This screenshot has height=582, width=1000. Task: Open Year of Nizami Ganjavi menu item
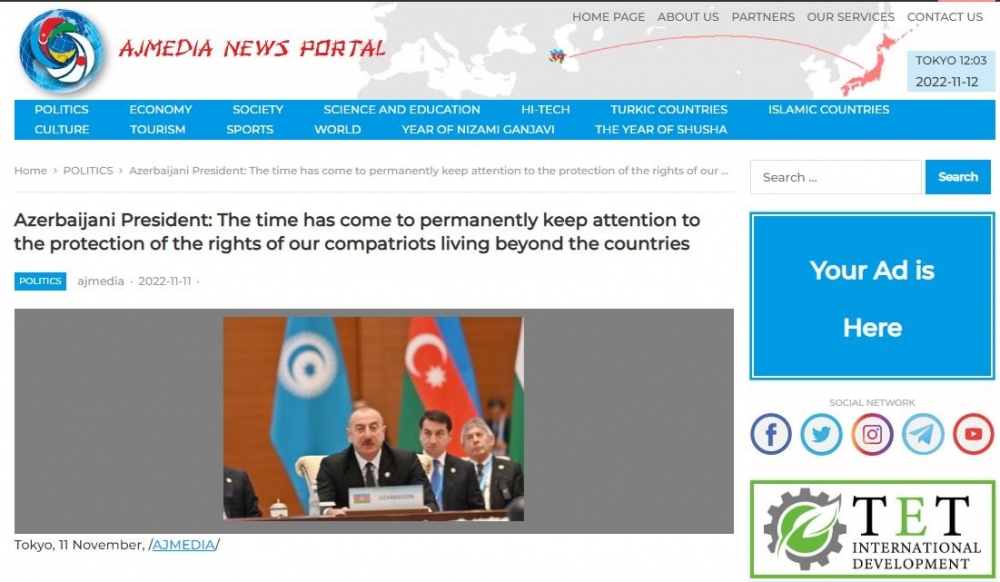[477, 129]
